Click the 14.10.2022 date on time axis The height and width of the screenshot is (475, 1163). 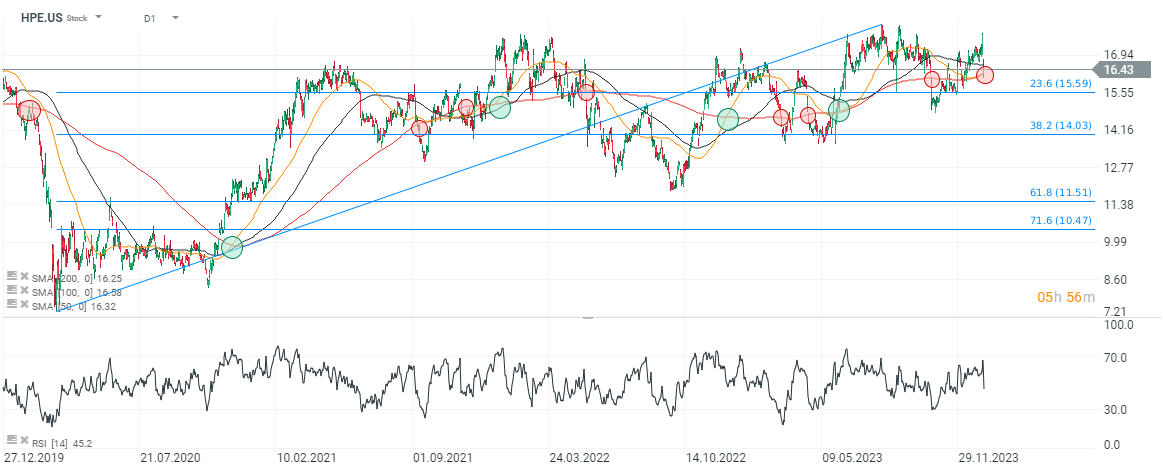[x=716, y=458]
